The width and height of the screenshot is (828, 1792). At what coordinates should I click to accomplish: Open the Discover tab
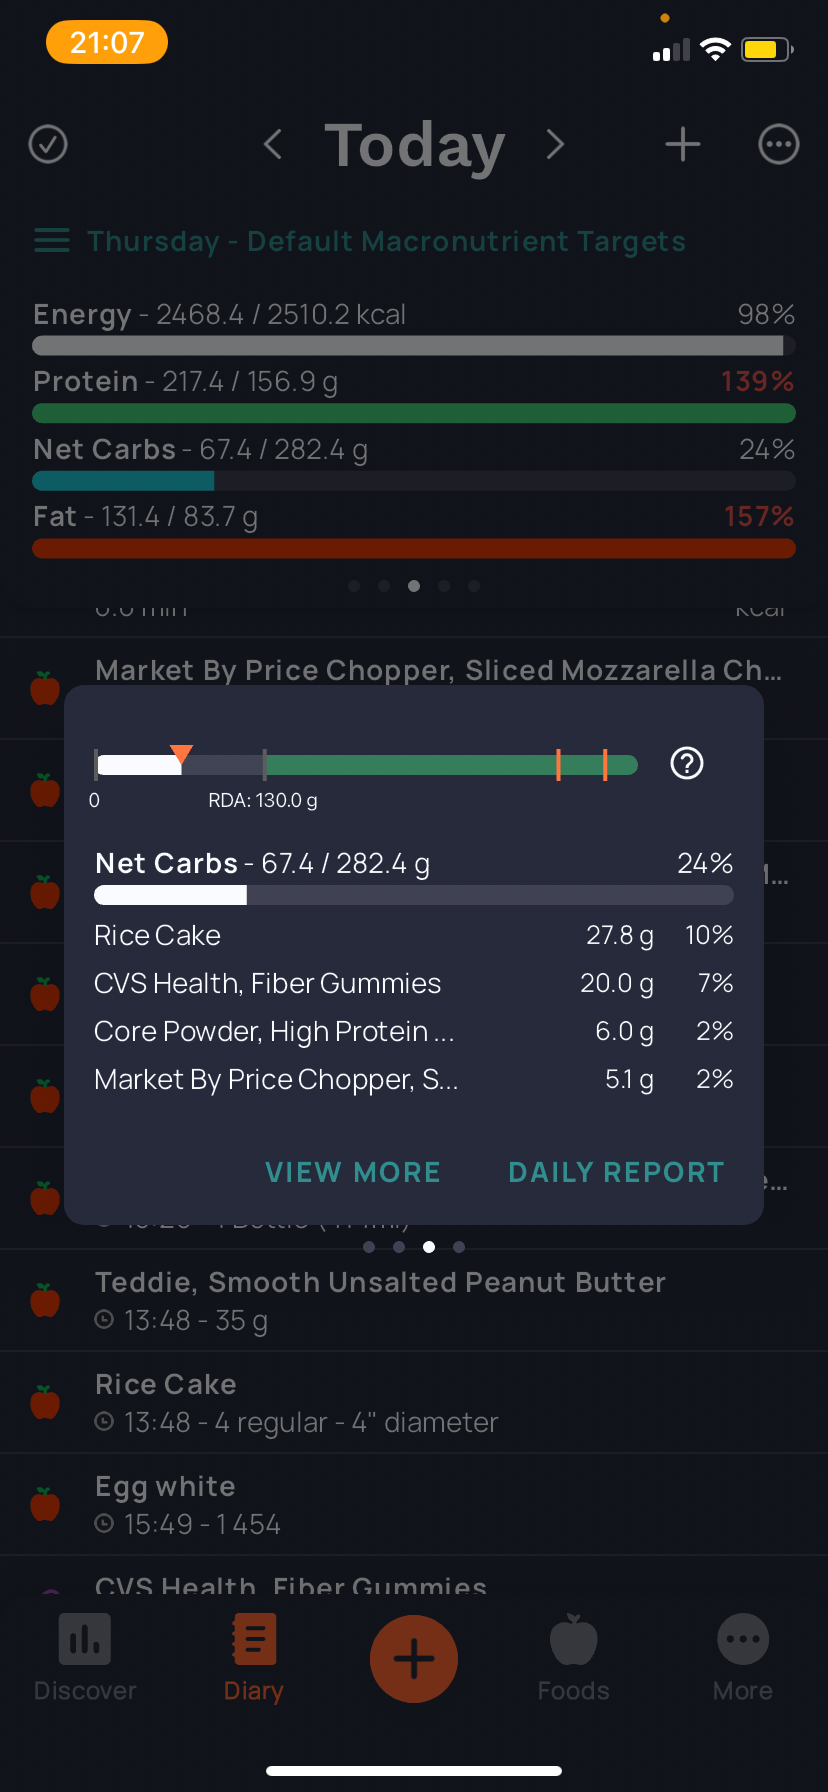point(85,1658)
